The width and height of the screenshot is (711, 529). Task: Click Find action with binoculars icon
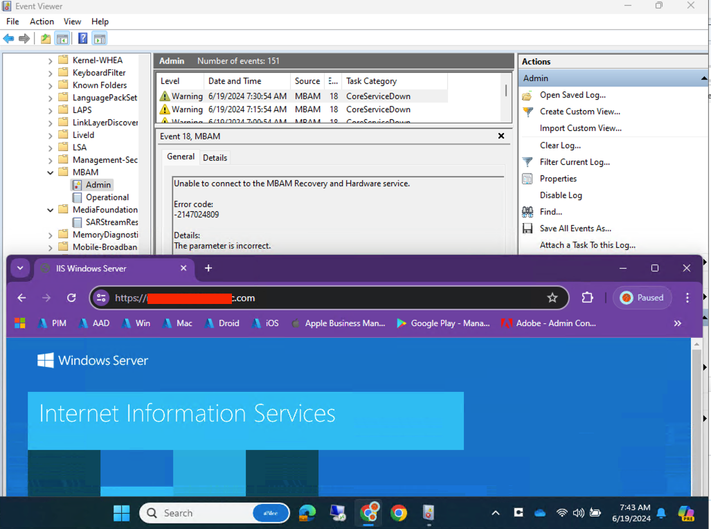550,212
